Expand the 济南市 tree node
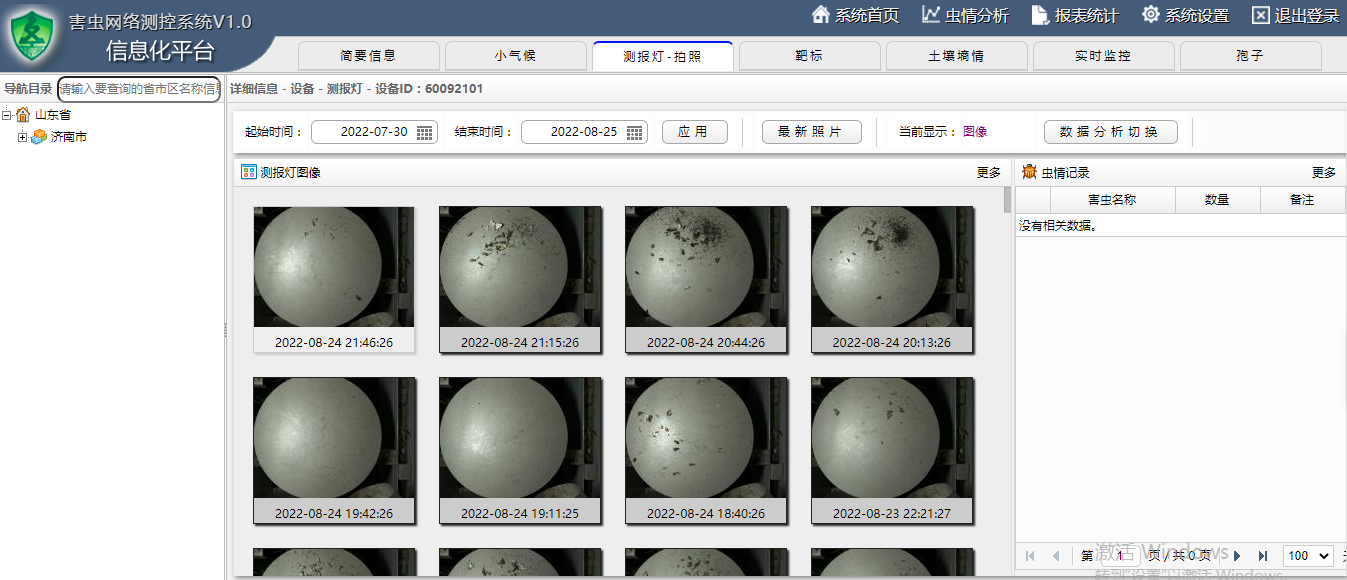Viewport: 1347px width, 580px height. coord(22,137)
